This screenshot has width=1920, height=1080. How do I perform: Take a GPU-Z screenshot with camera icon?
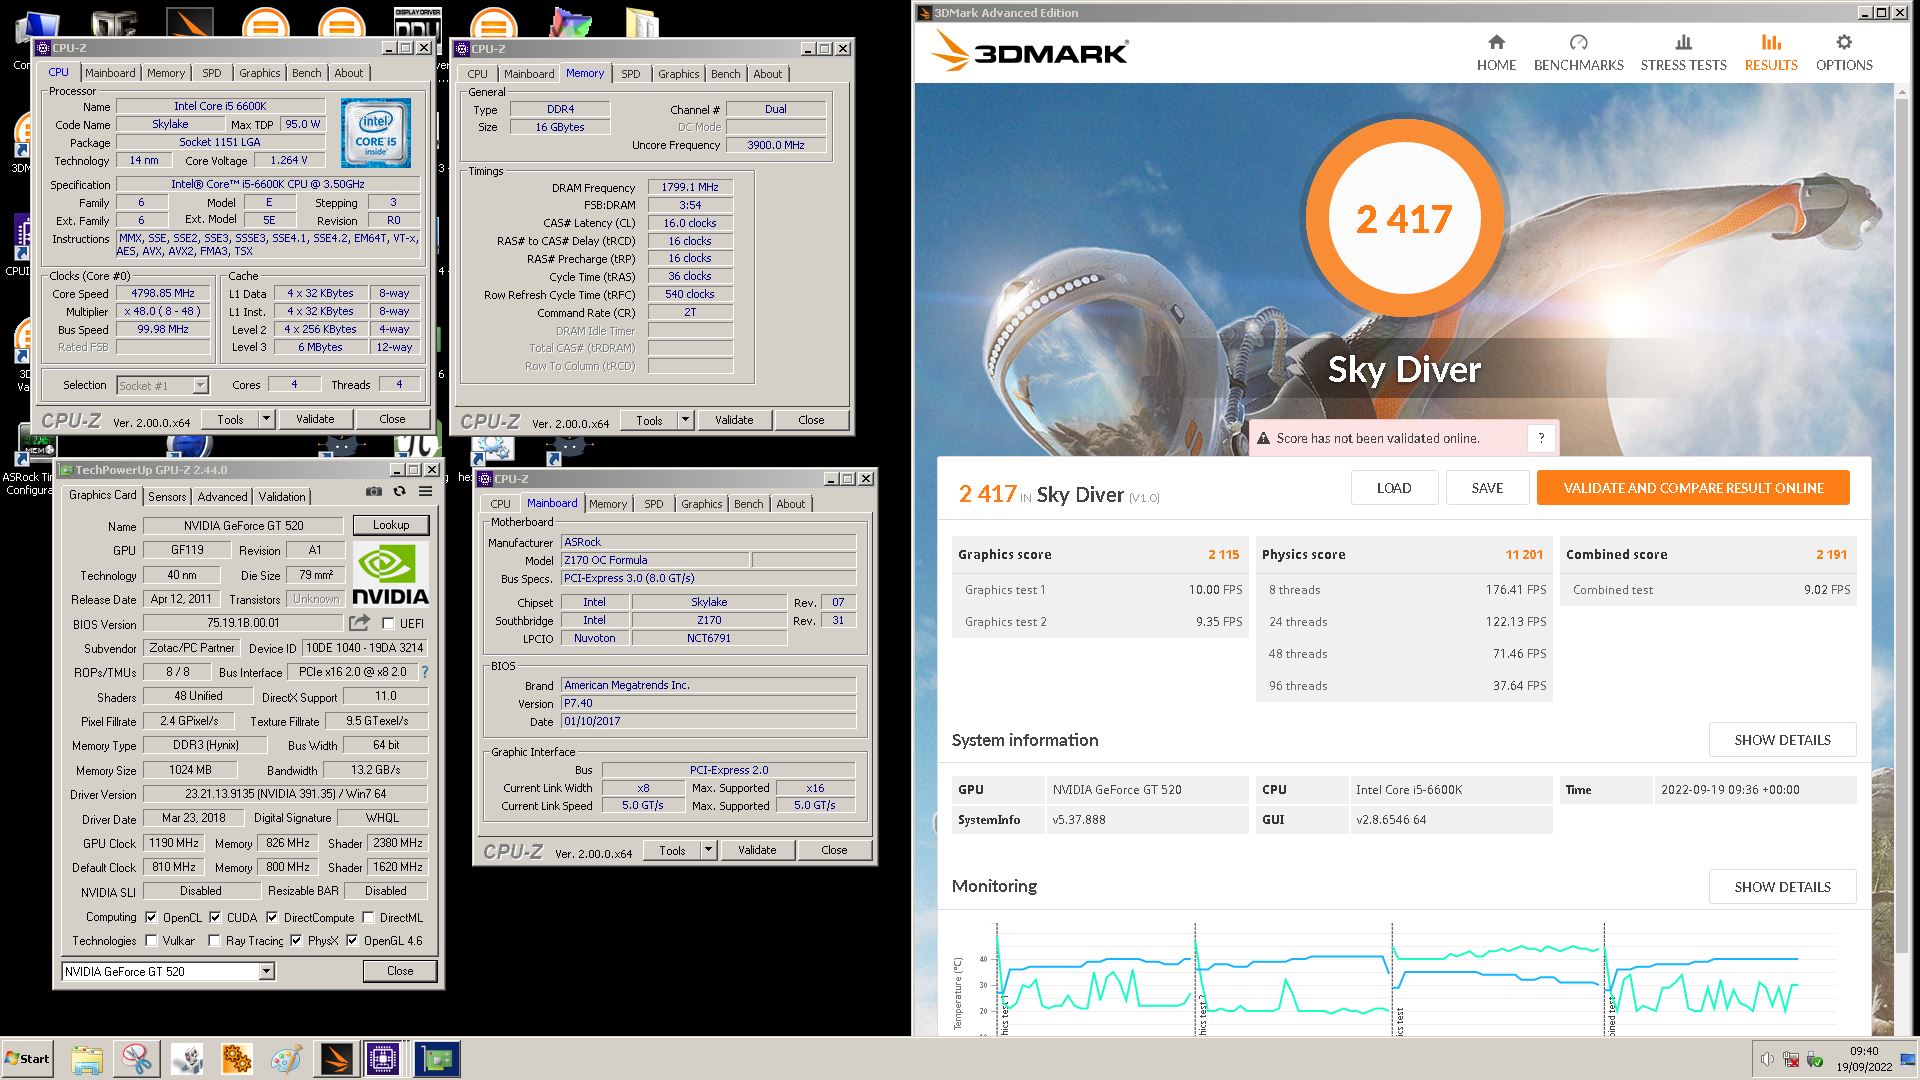click(373, 492)
